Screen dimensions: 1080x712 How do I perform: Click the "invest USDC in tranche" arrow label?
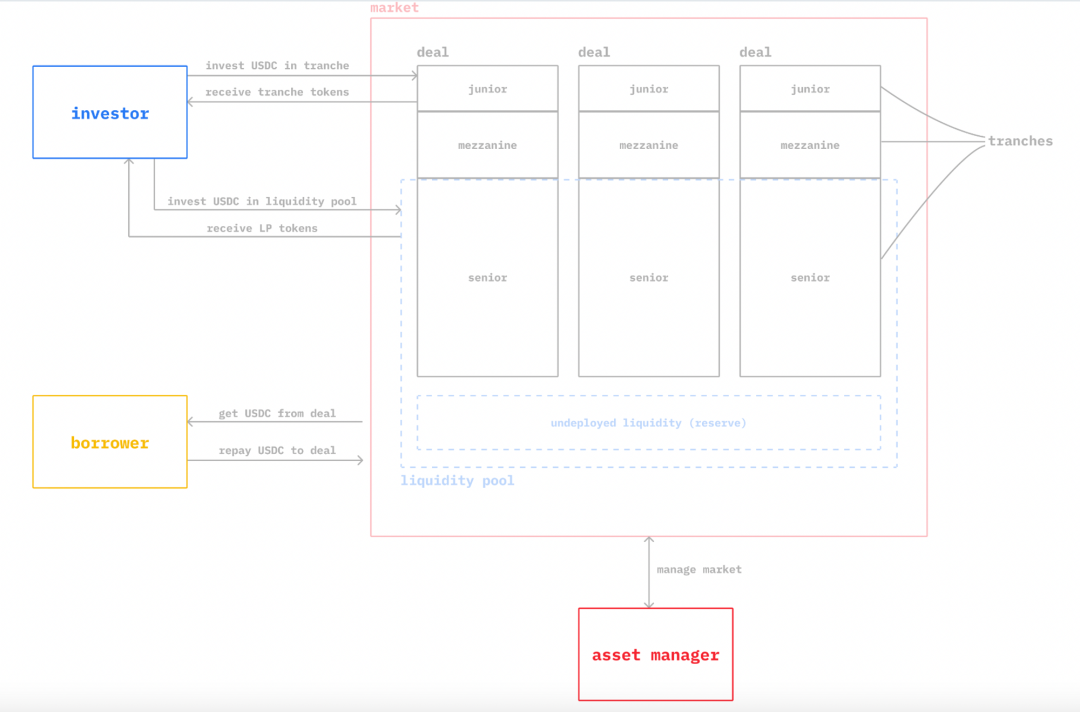click(277, 66)
